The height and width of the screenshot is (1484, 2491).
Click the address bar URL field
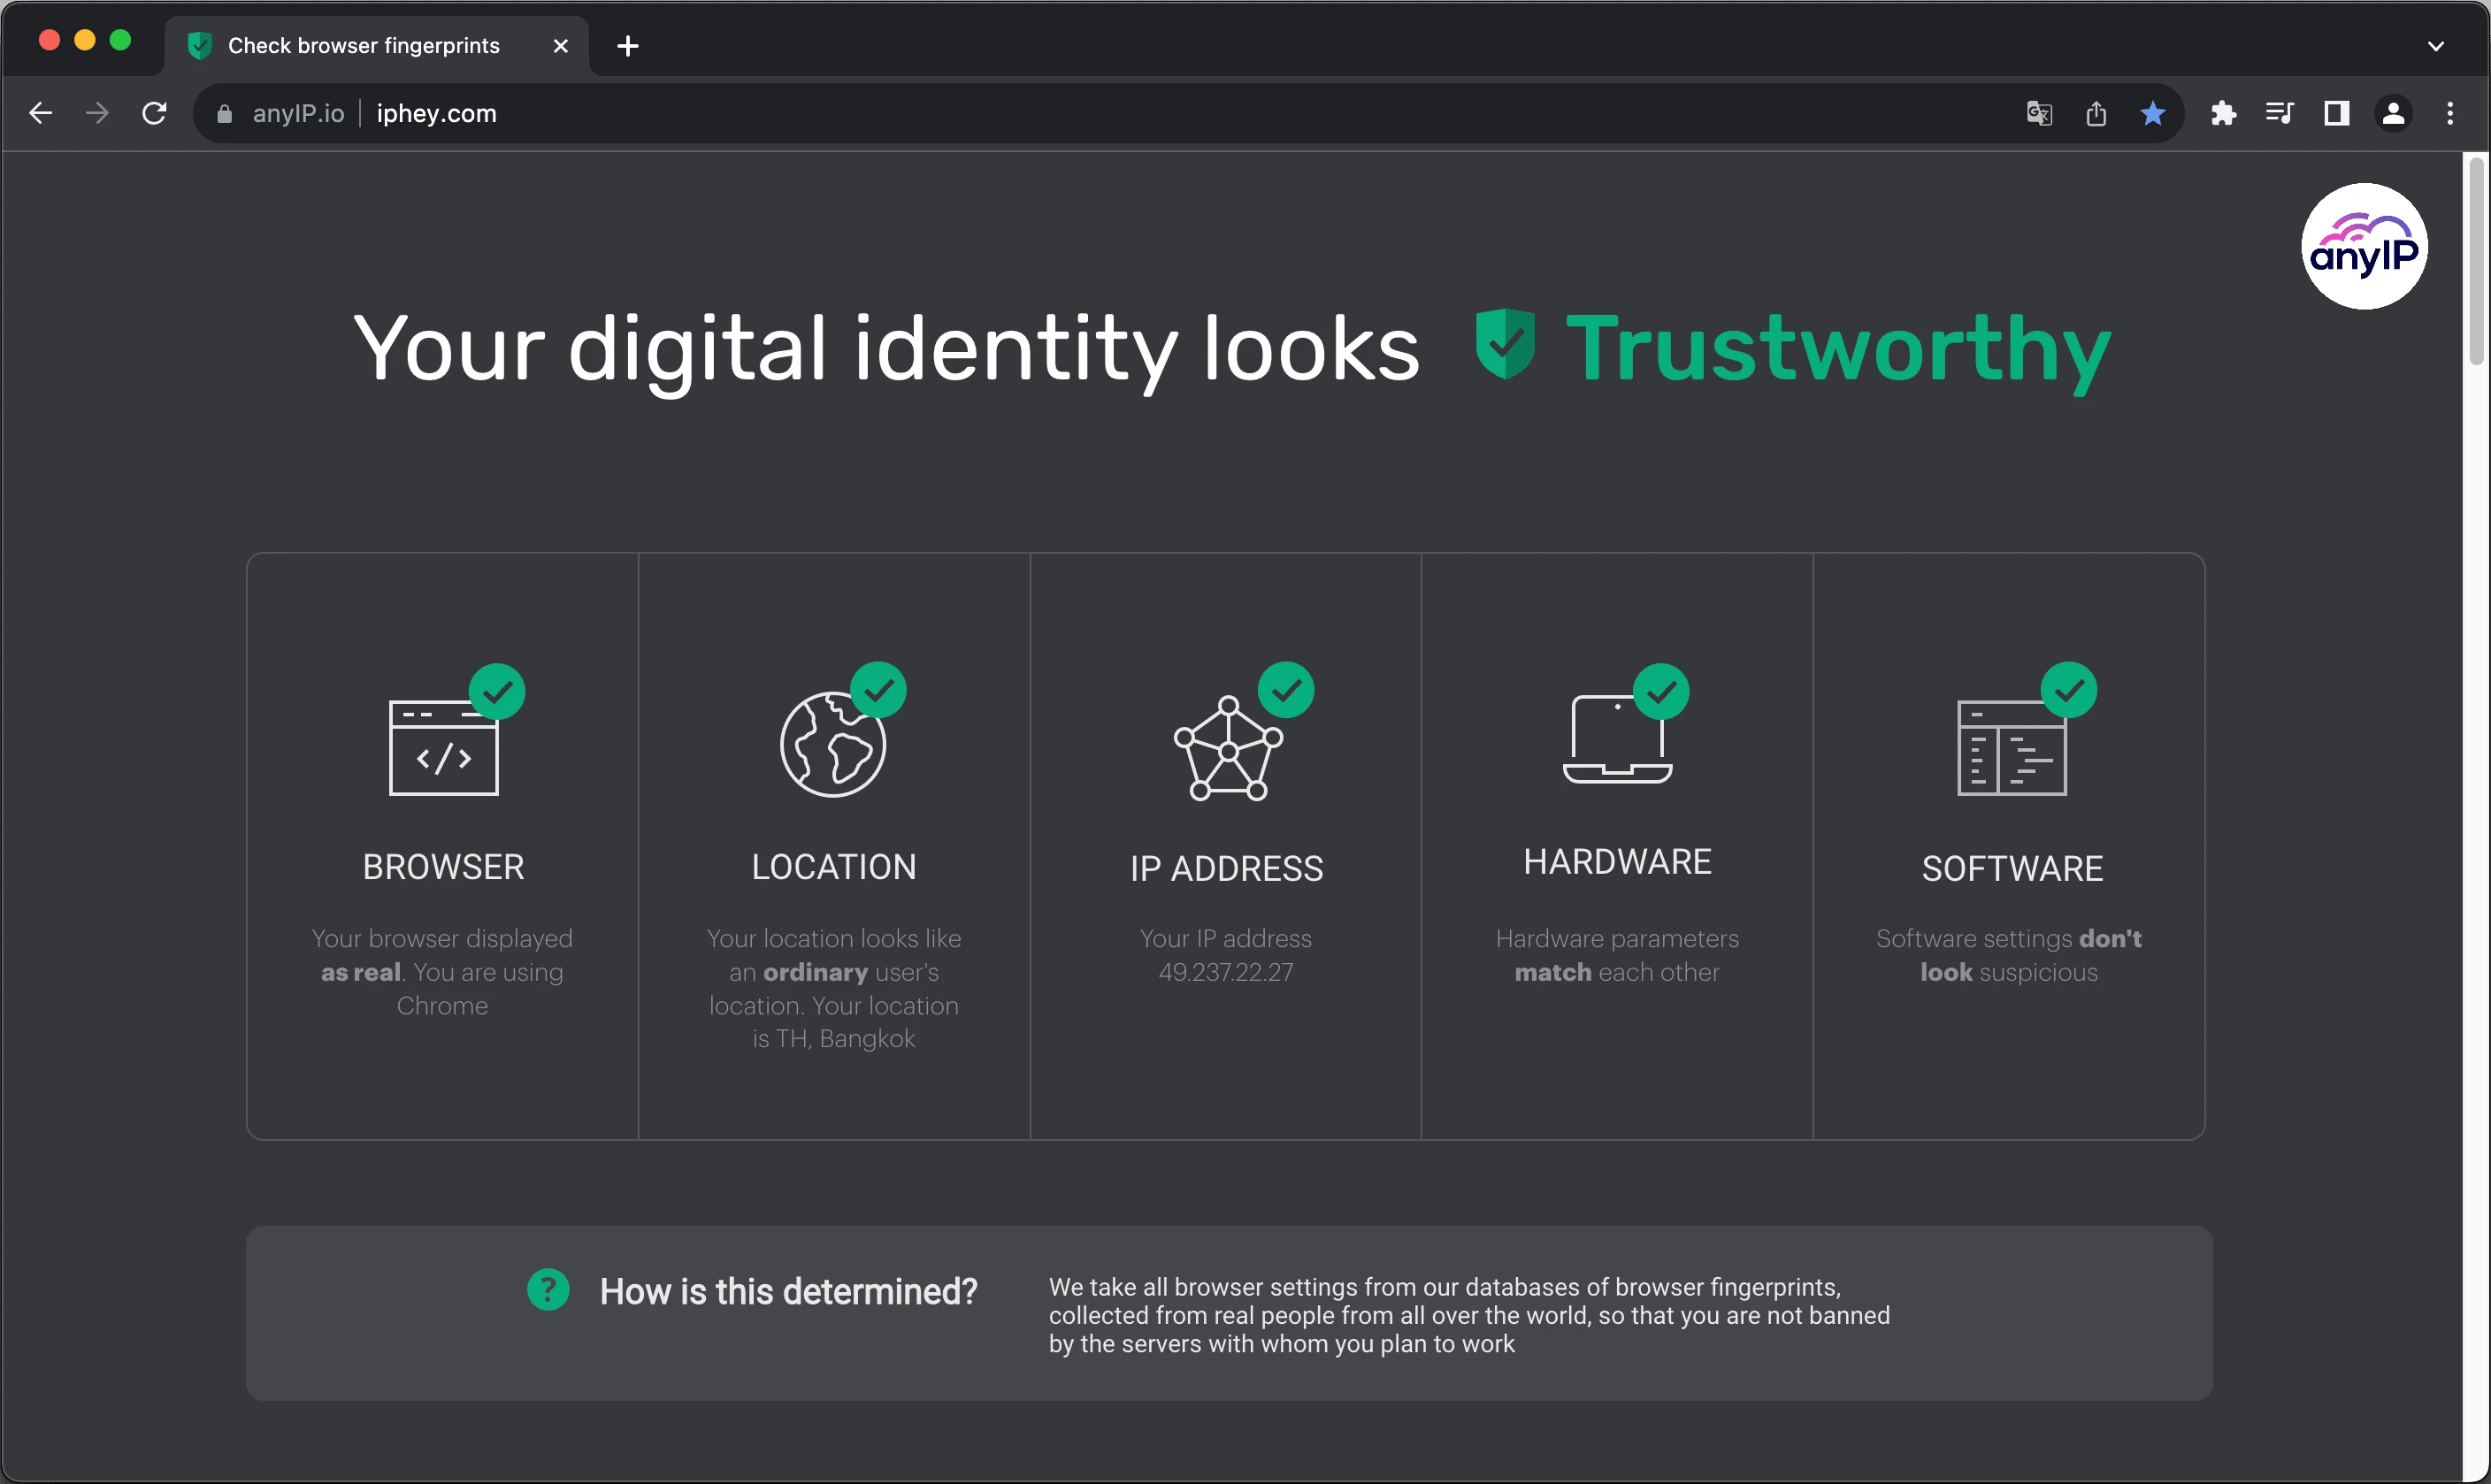coord(1100,114)
